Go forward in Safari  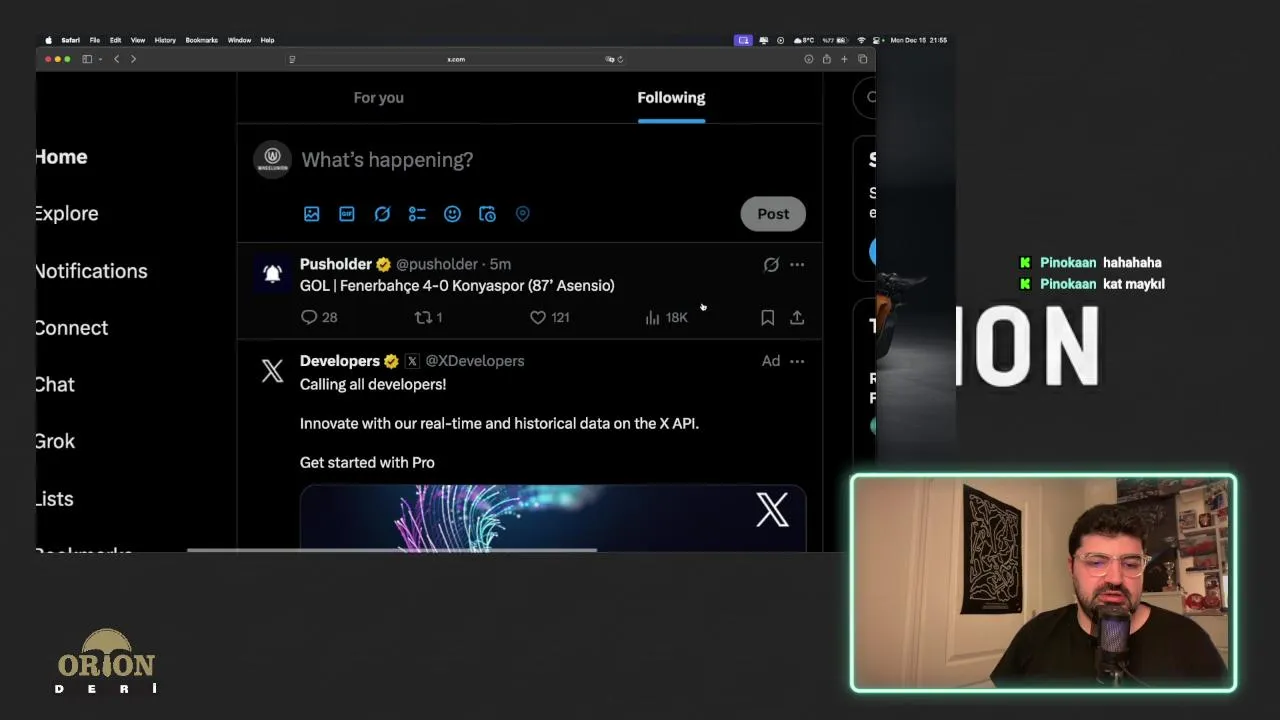coord(133,59)
